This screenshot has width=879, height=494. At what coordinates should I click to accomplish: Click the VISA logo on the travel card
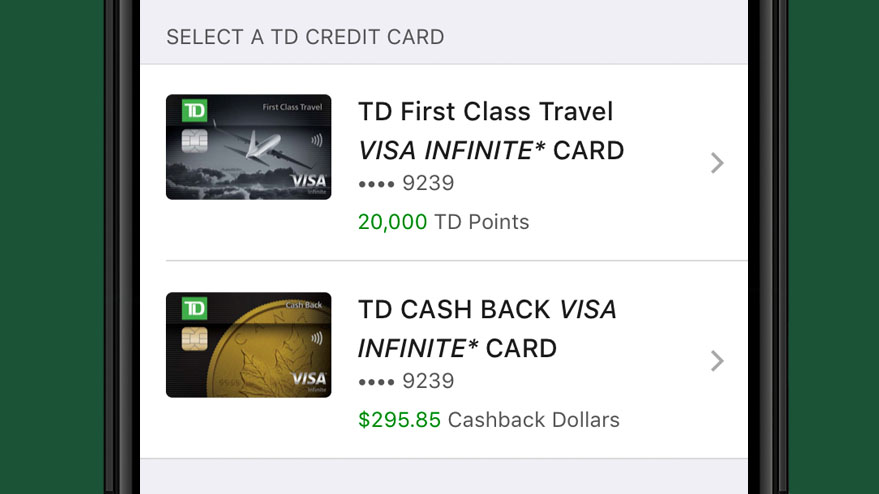coord(309,182)
